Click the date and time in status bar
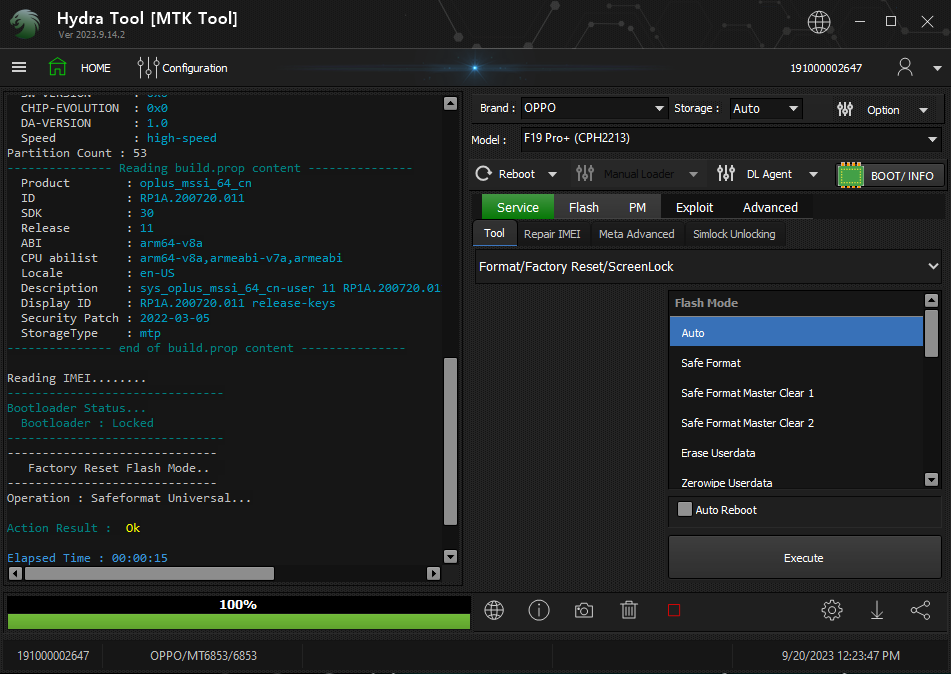 (x=841, y=656)
